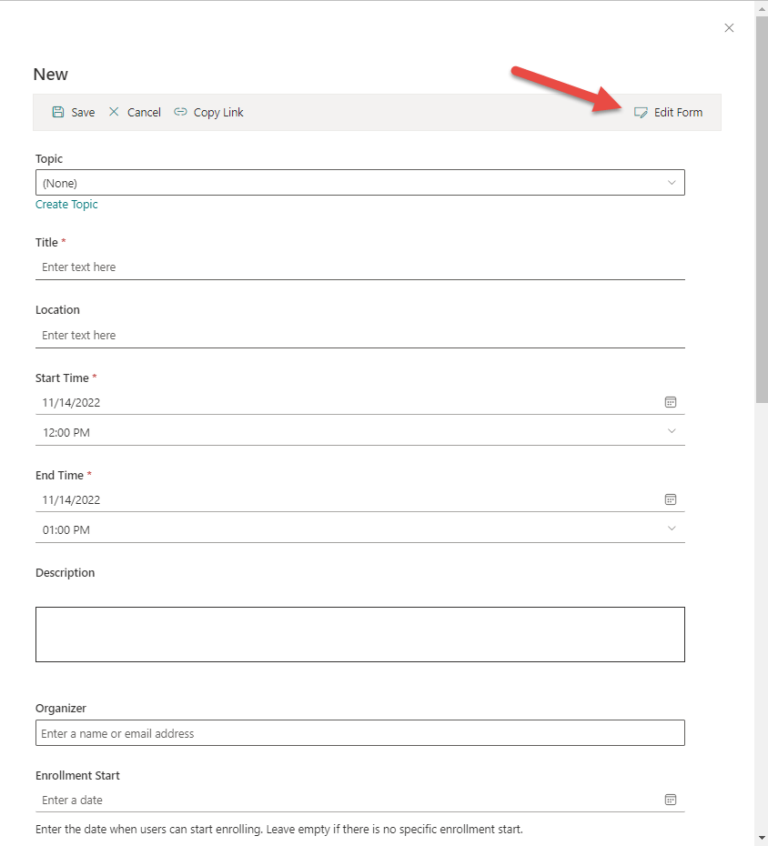The image size is (768, 846).
Task: Select Save in the form toolbar
Action: click(x=83, y=112)
